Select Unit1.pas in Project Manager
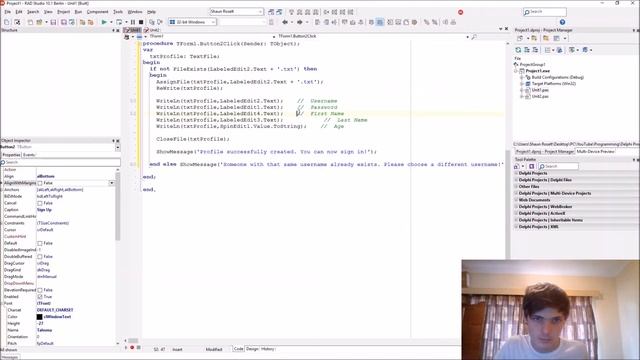Screen dimensions: 640x360 point(540,90)
